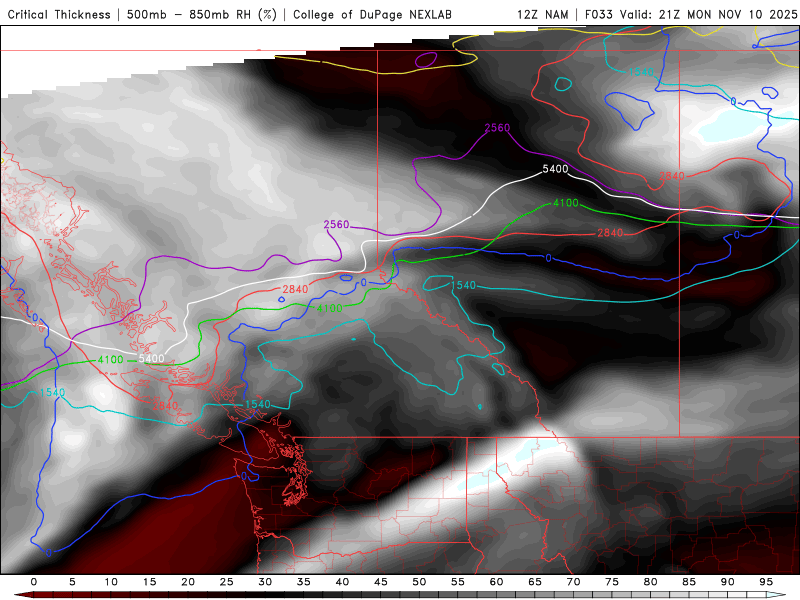Click the colorbar scale label "80"
Screen dimensions: 800x600
(651, 582)
